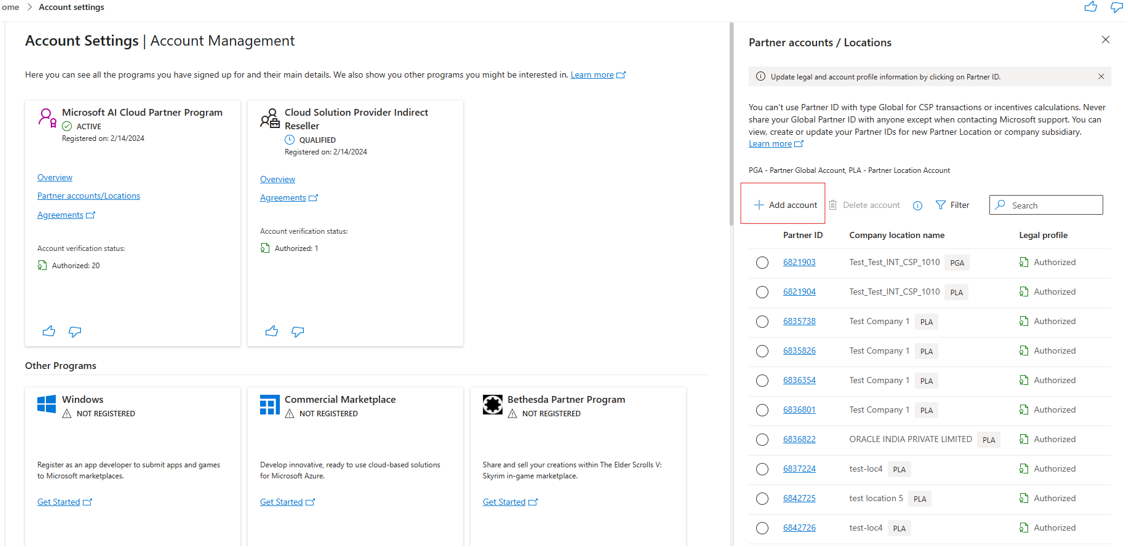Viewport: 1128px width, 547px height.
Task: Click the Commercial Marketplace logo icon
Action: tap(269, 404)
